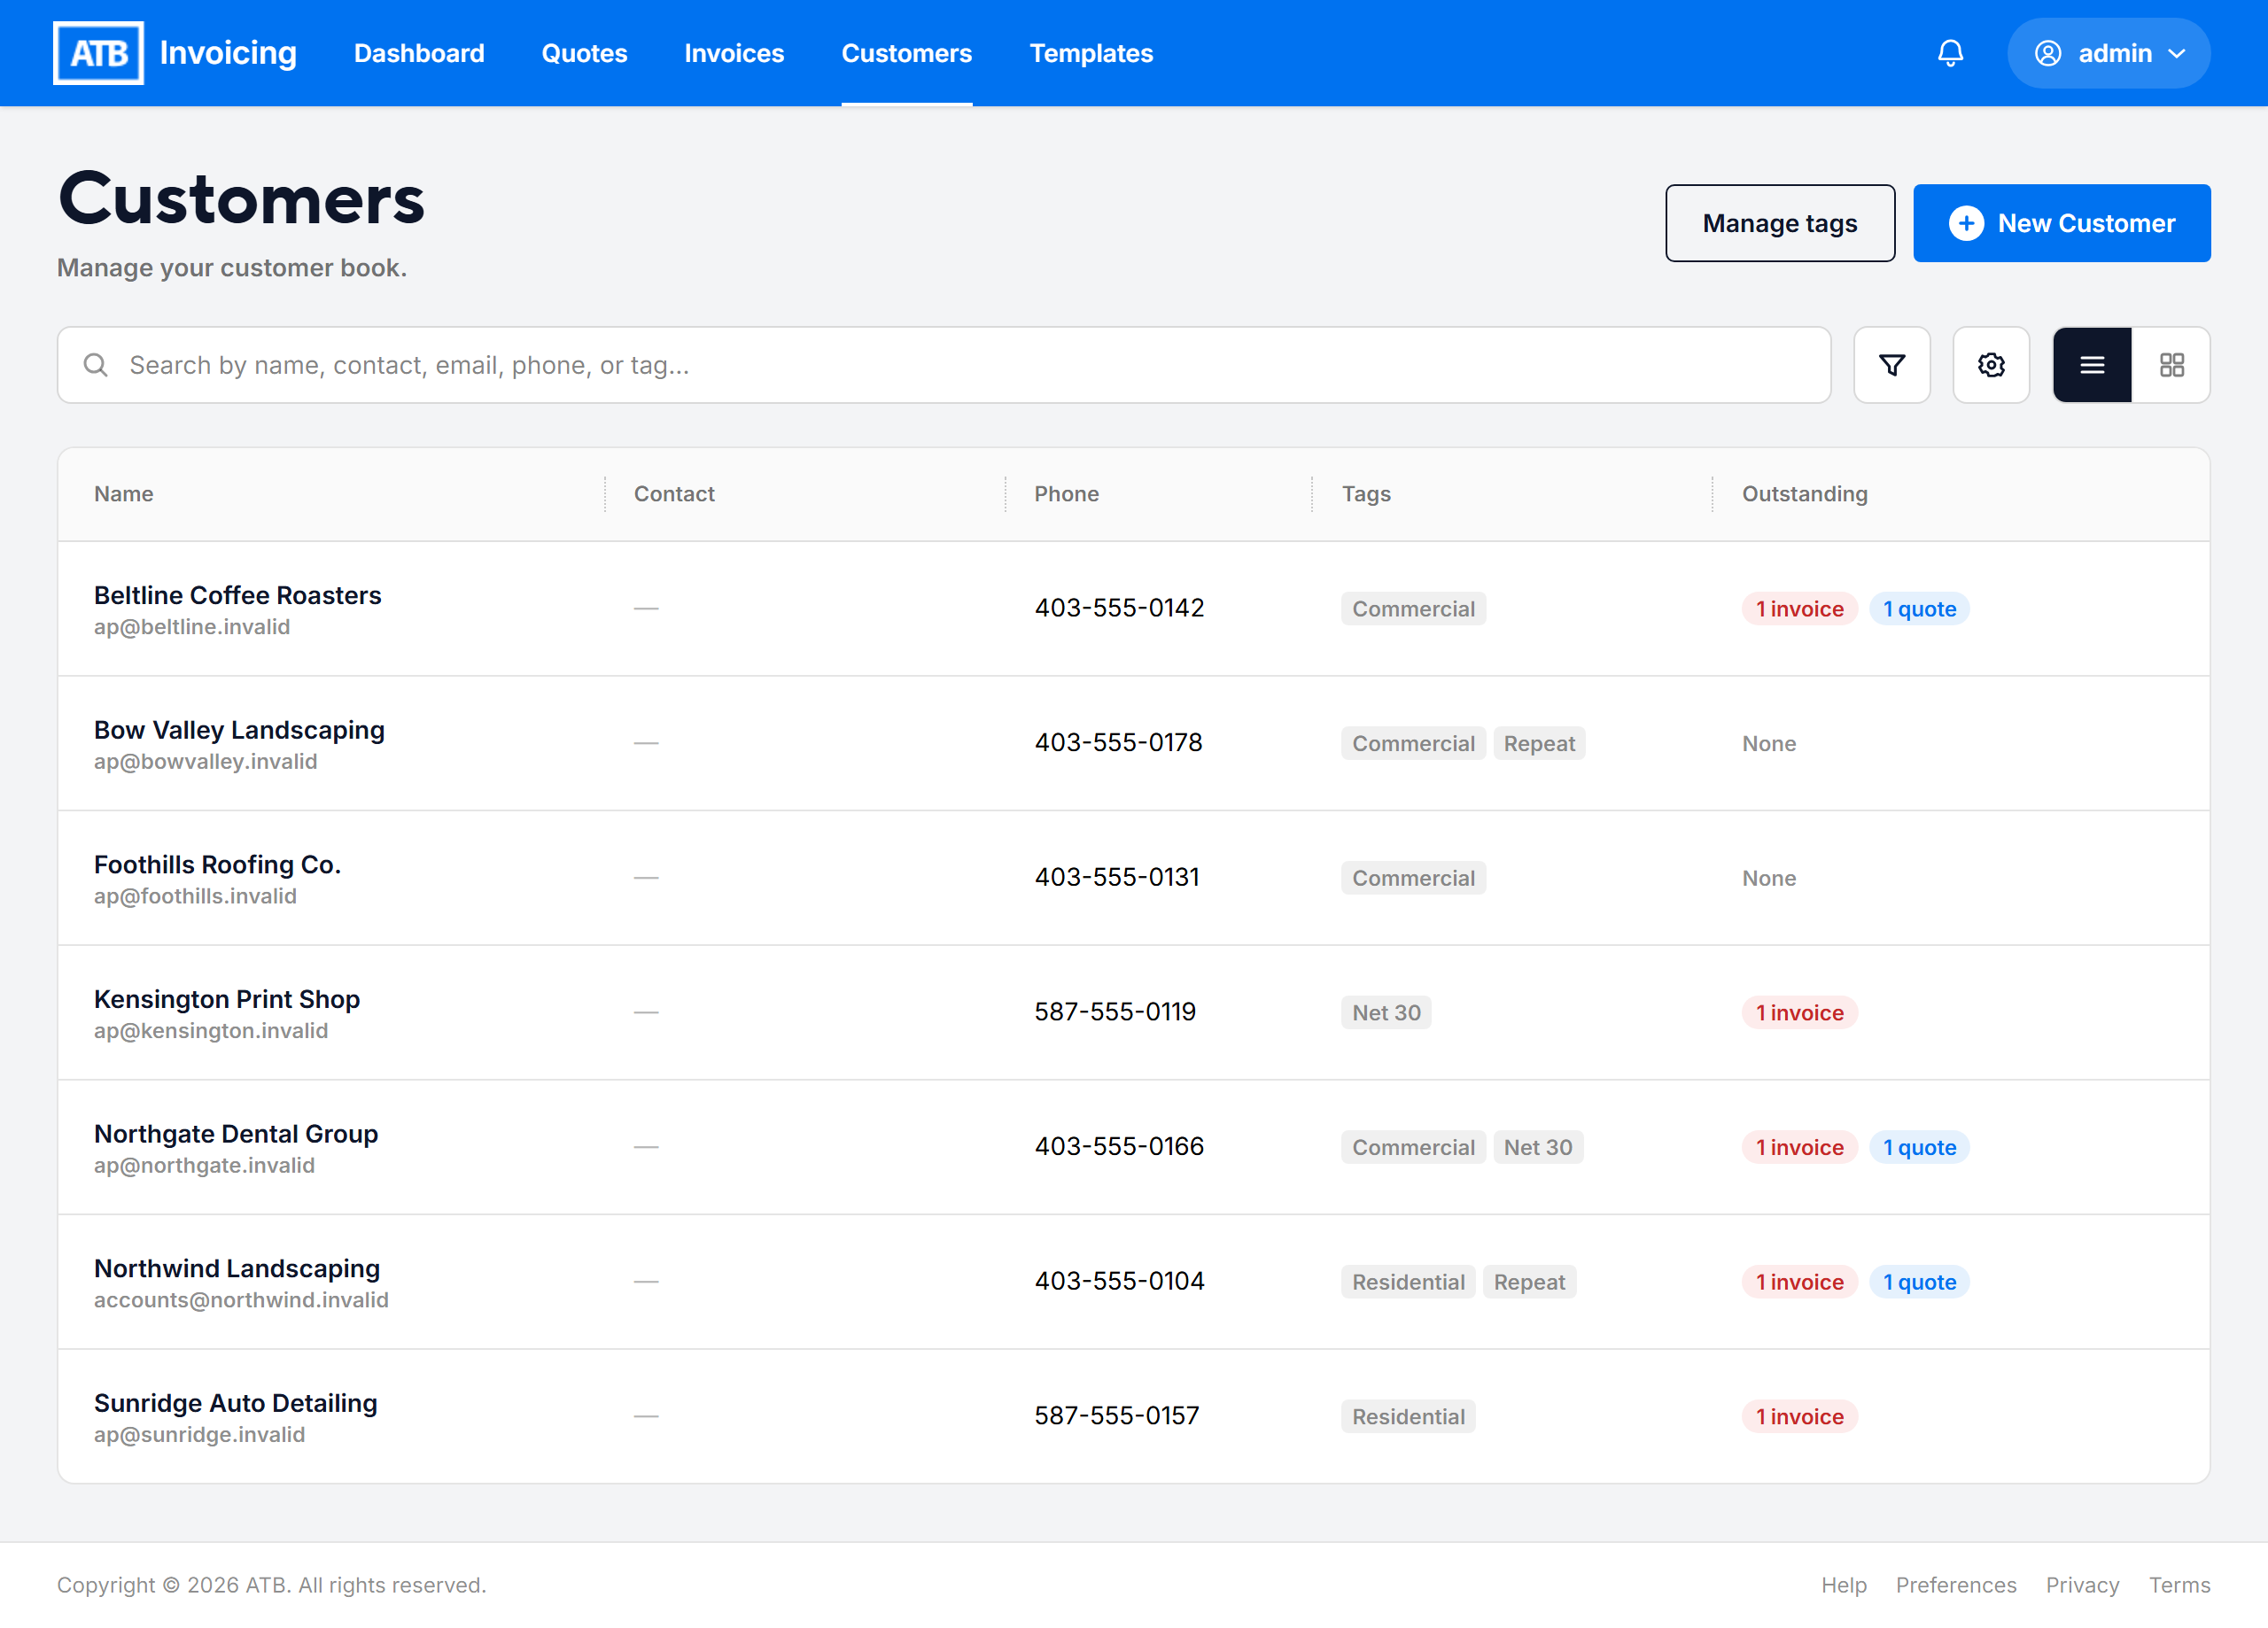The width and height of the screenshot is (2268, 1628).
Task: Switch to grid view
Action: pyautogui.click(x=2170, y=365)
